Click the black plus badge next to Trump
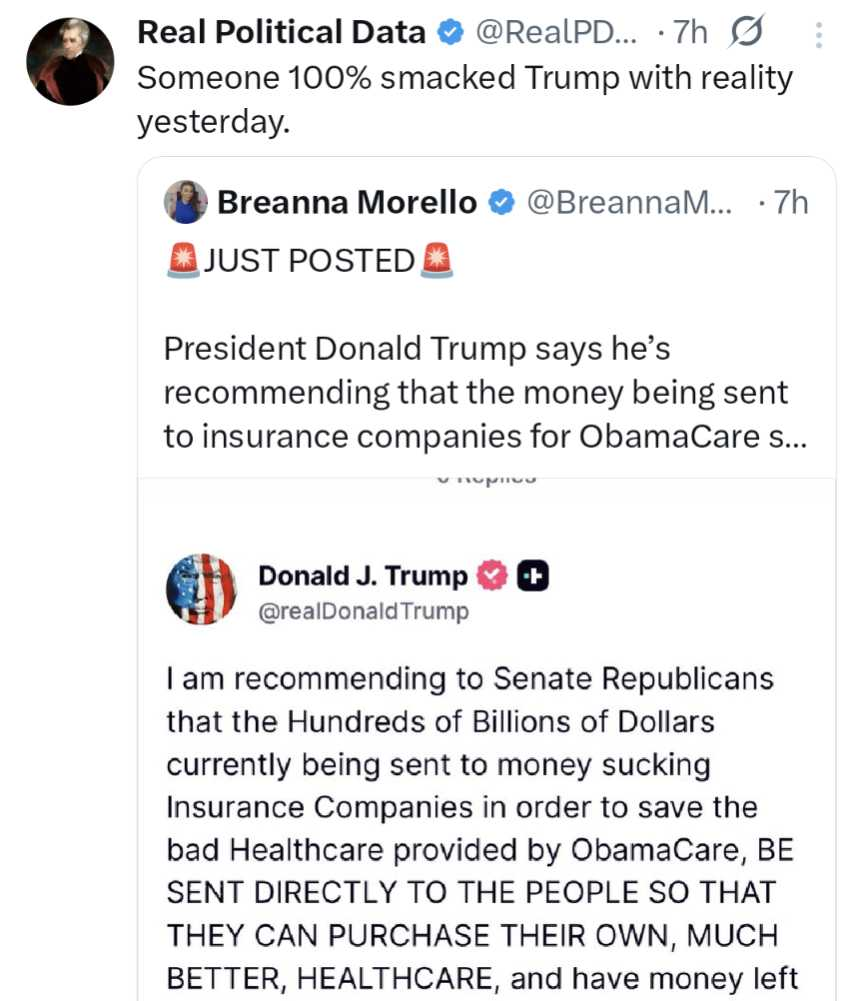Image resolution: width=863 pixels, height=1001 pixels. pyautogui.click(x=533, y=576)
